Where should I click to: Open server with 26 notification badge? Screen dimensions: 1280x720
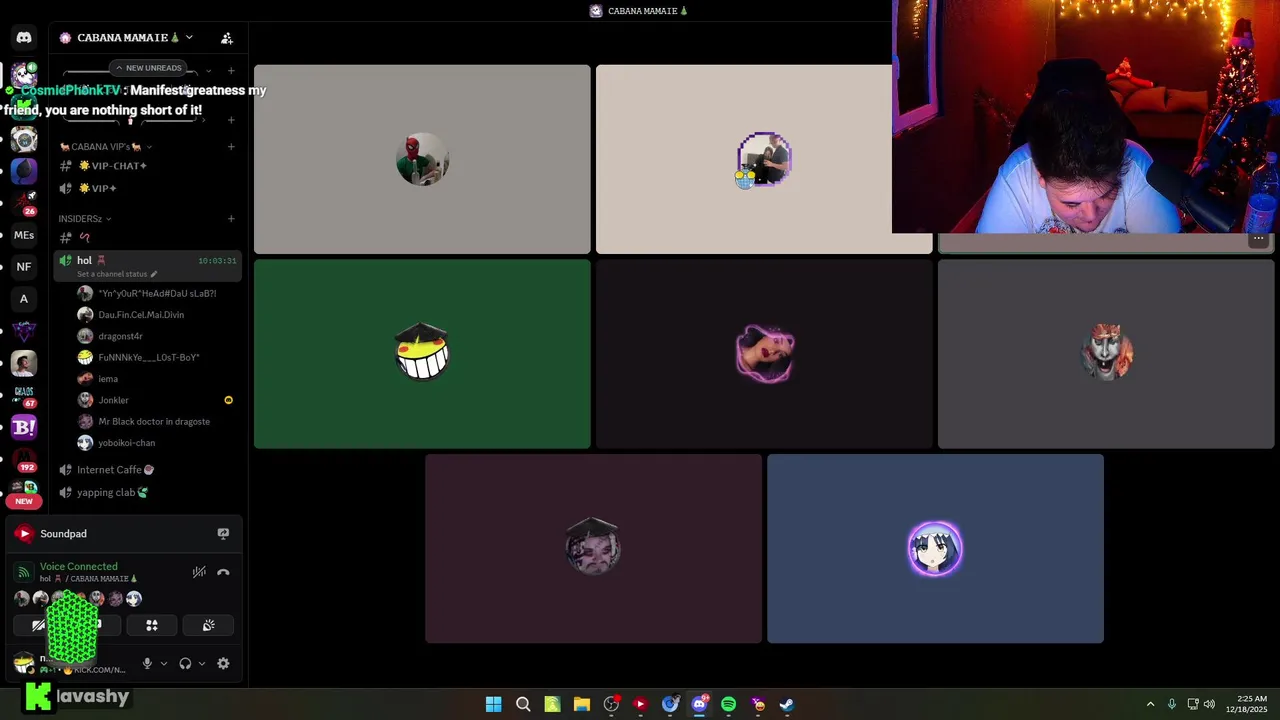pyautogui.click(x=24, y=204)
